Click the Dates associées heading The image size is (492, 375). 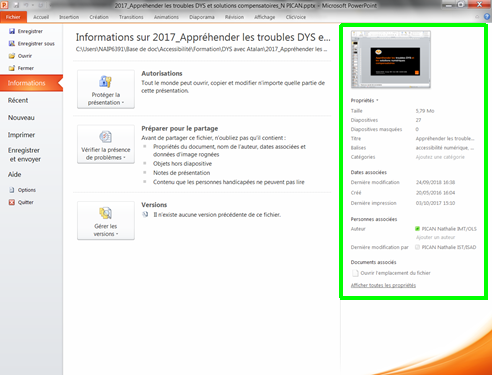369,172
